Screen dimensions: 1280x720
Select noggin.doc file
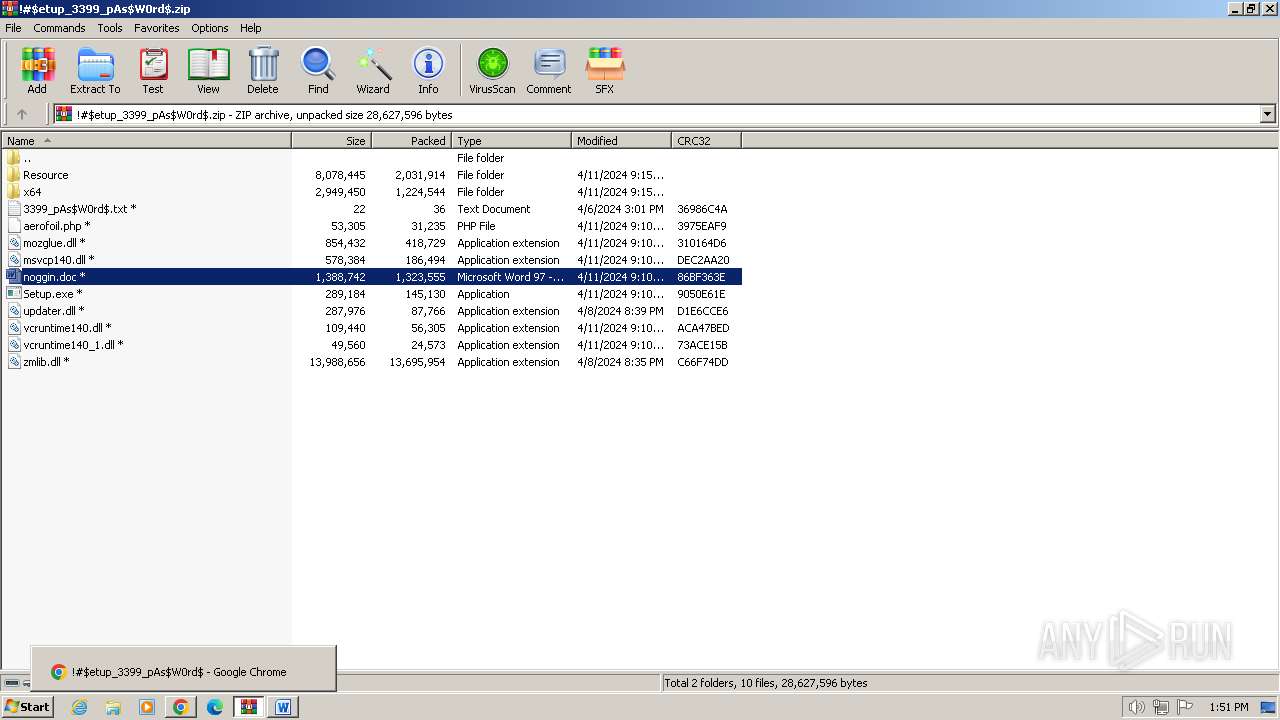point(371,277)
